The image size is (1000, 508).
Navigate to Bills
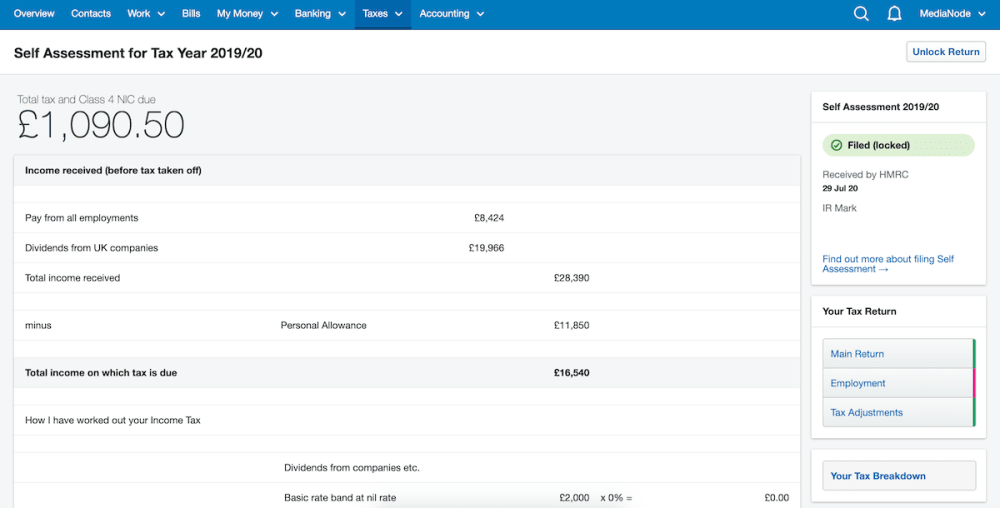[191, 14]
